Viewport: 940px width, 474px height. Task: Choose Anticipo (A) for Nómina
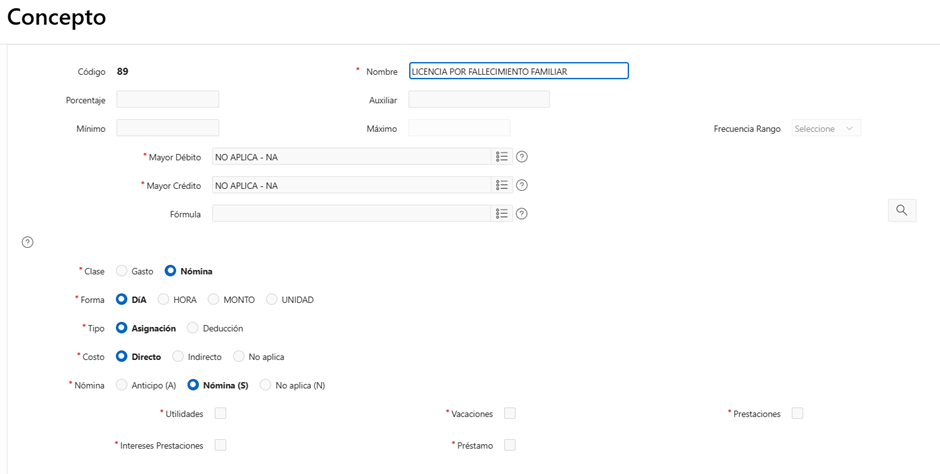coord(122,385)
